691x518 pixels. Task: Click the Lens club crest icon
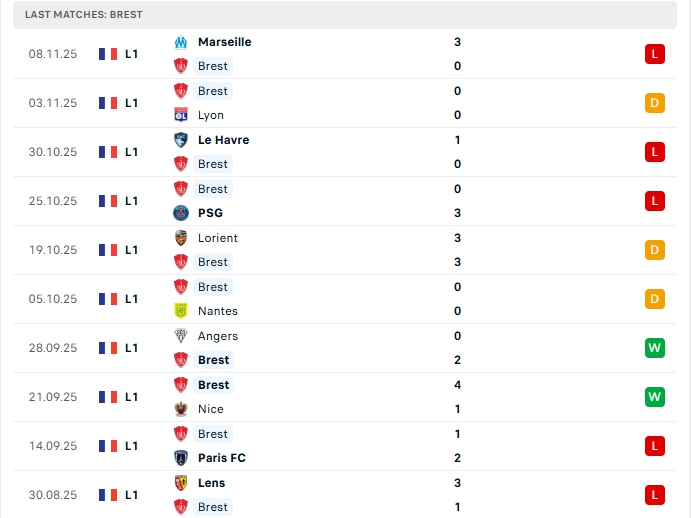[181, 483]
